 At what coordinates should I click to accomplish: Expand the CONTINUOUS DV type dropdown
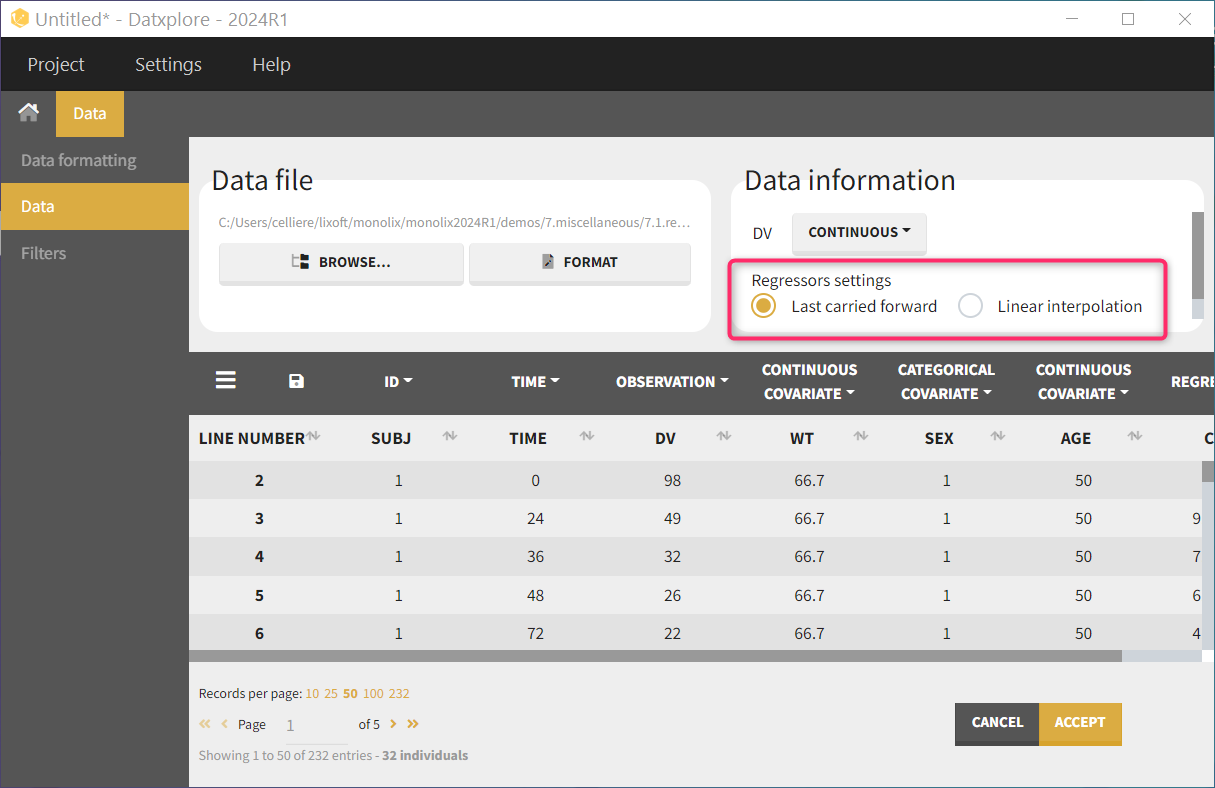click(859, 232)
